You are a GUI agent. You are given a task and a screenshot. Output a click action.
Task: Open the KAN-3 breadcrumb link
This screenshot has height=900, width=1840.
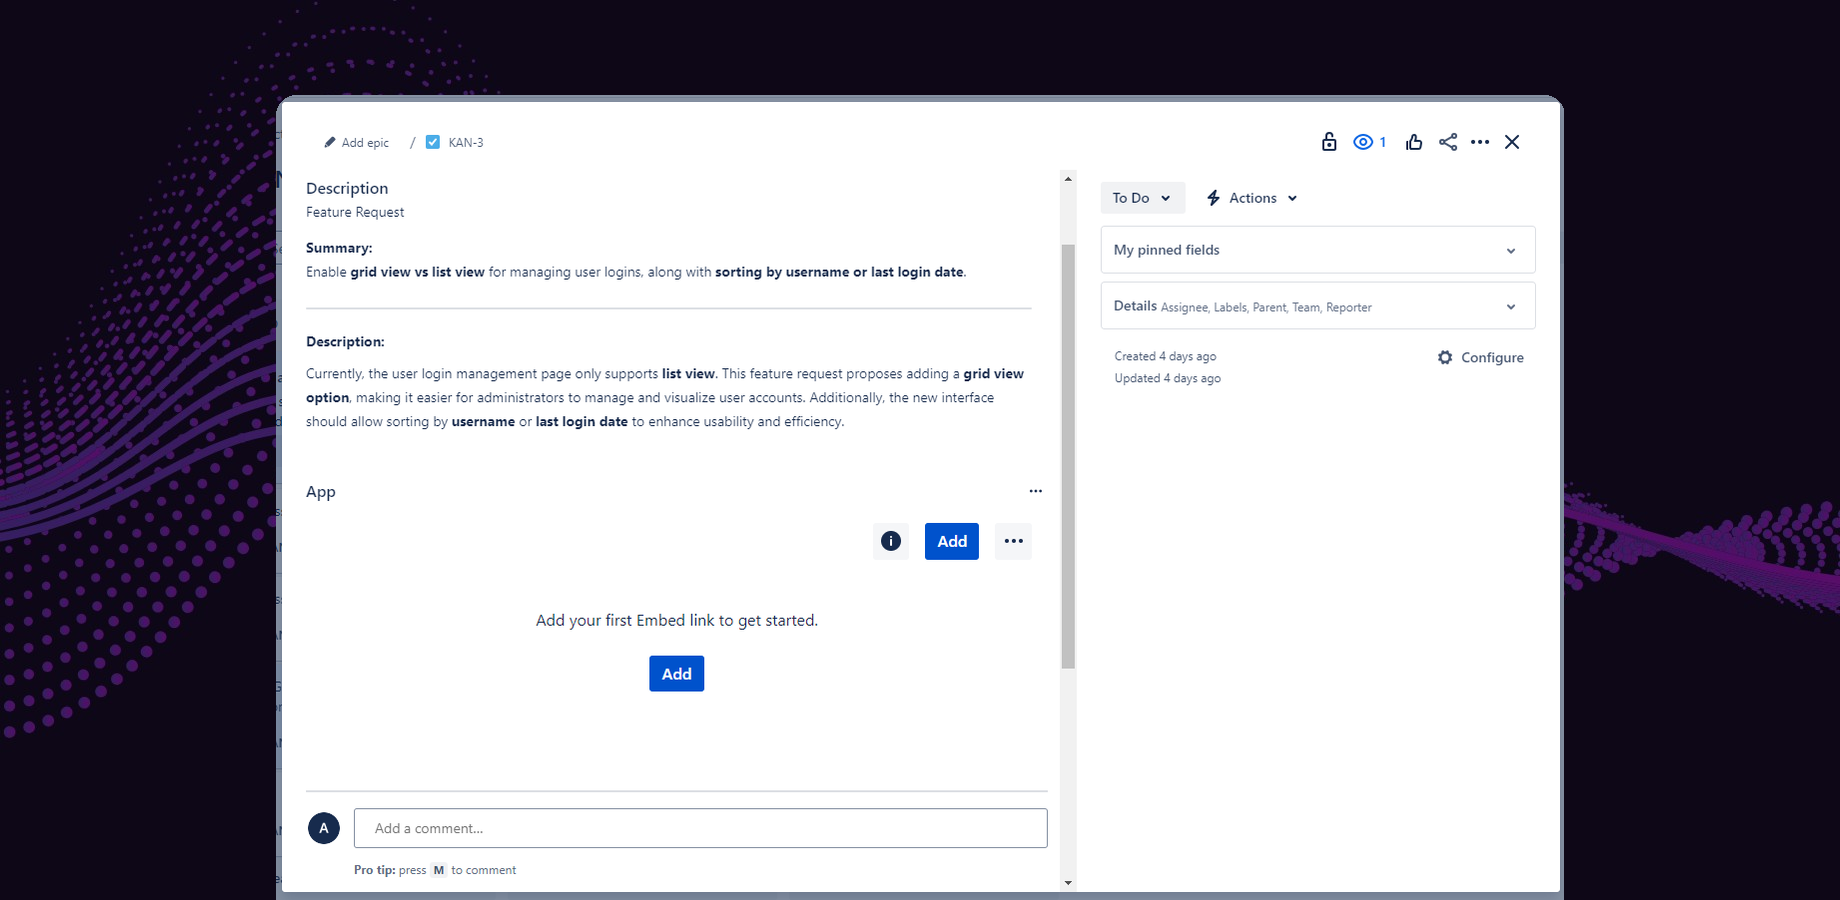pyautogui.click(x=465, y=142)
